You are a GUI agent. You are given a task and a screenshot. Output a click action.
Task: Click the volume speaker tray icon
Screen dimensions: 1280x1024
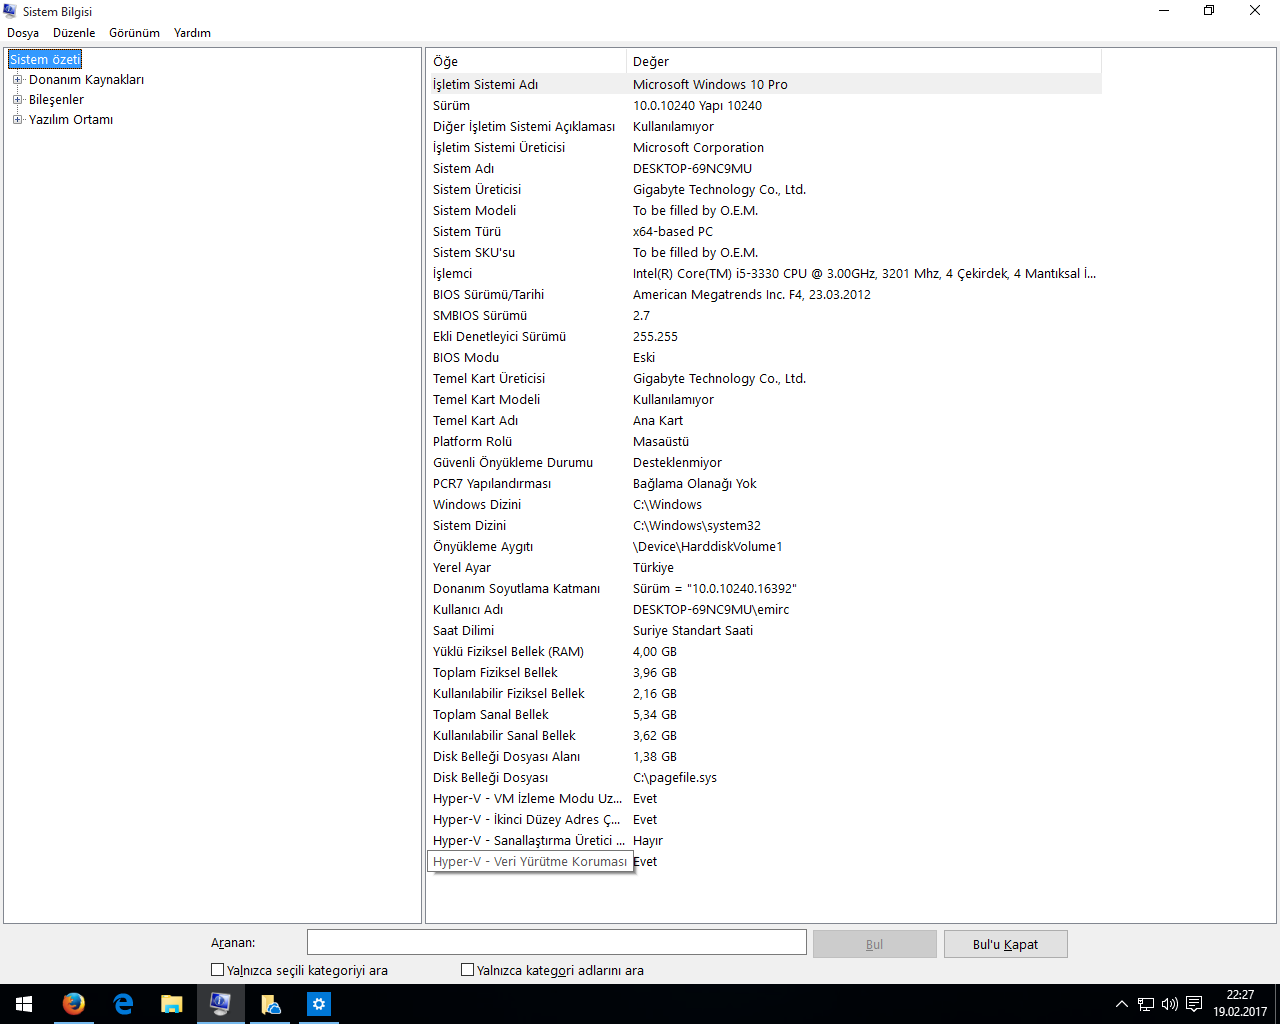click(x=1169, y=1004)
